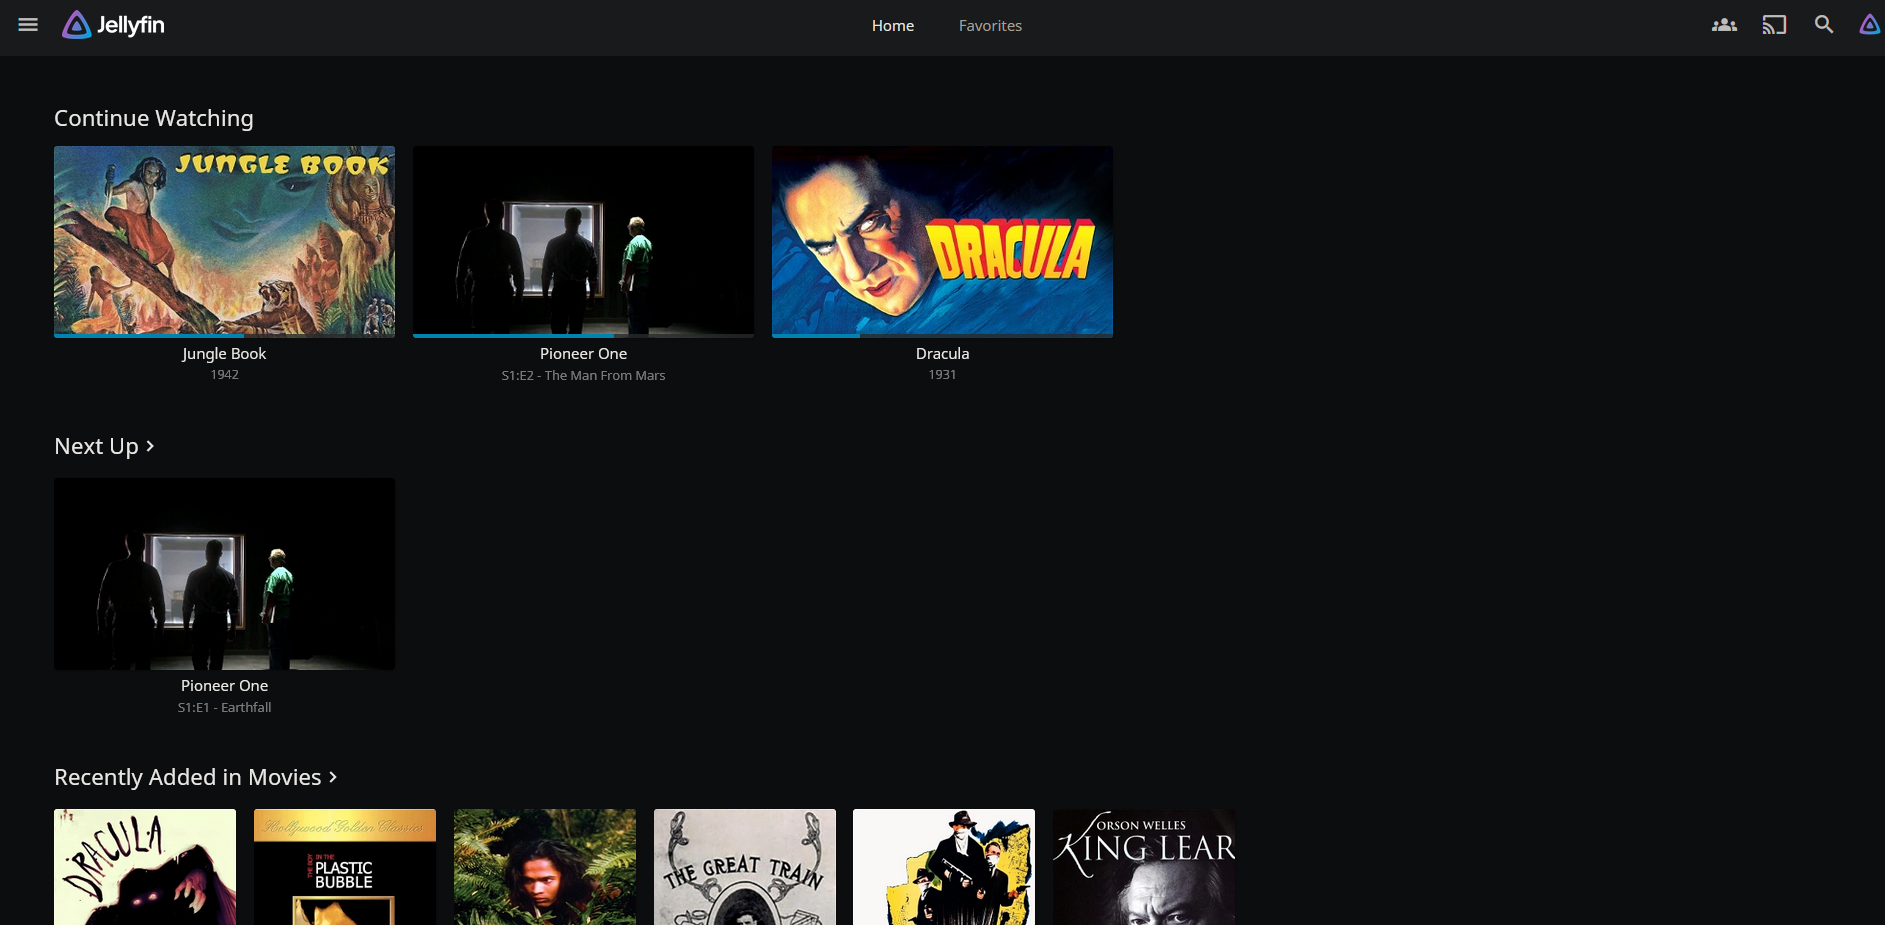This screenshot has height=925, width=1885.
Task: Click the Dracula playback progress bar
Action: click(x=942, y=336)
